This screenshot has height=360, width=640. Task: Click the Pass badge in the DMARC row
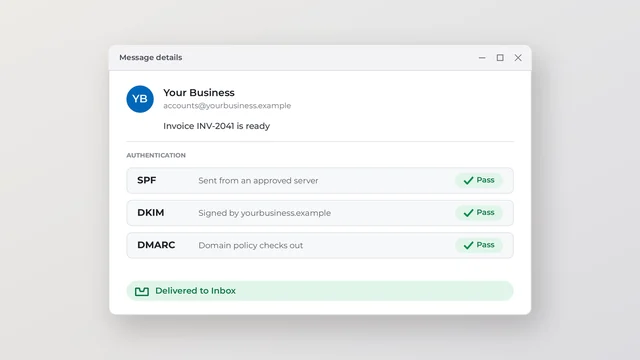(479, 245)
